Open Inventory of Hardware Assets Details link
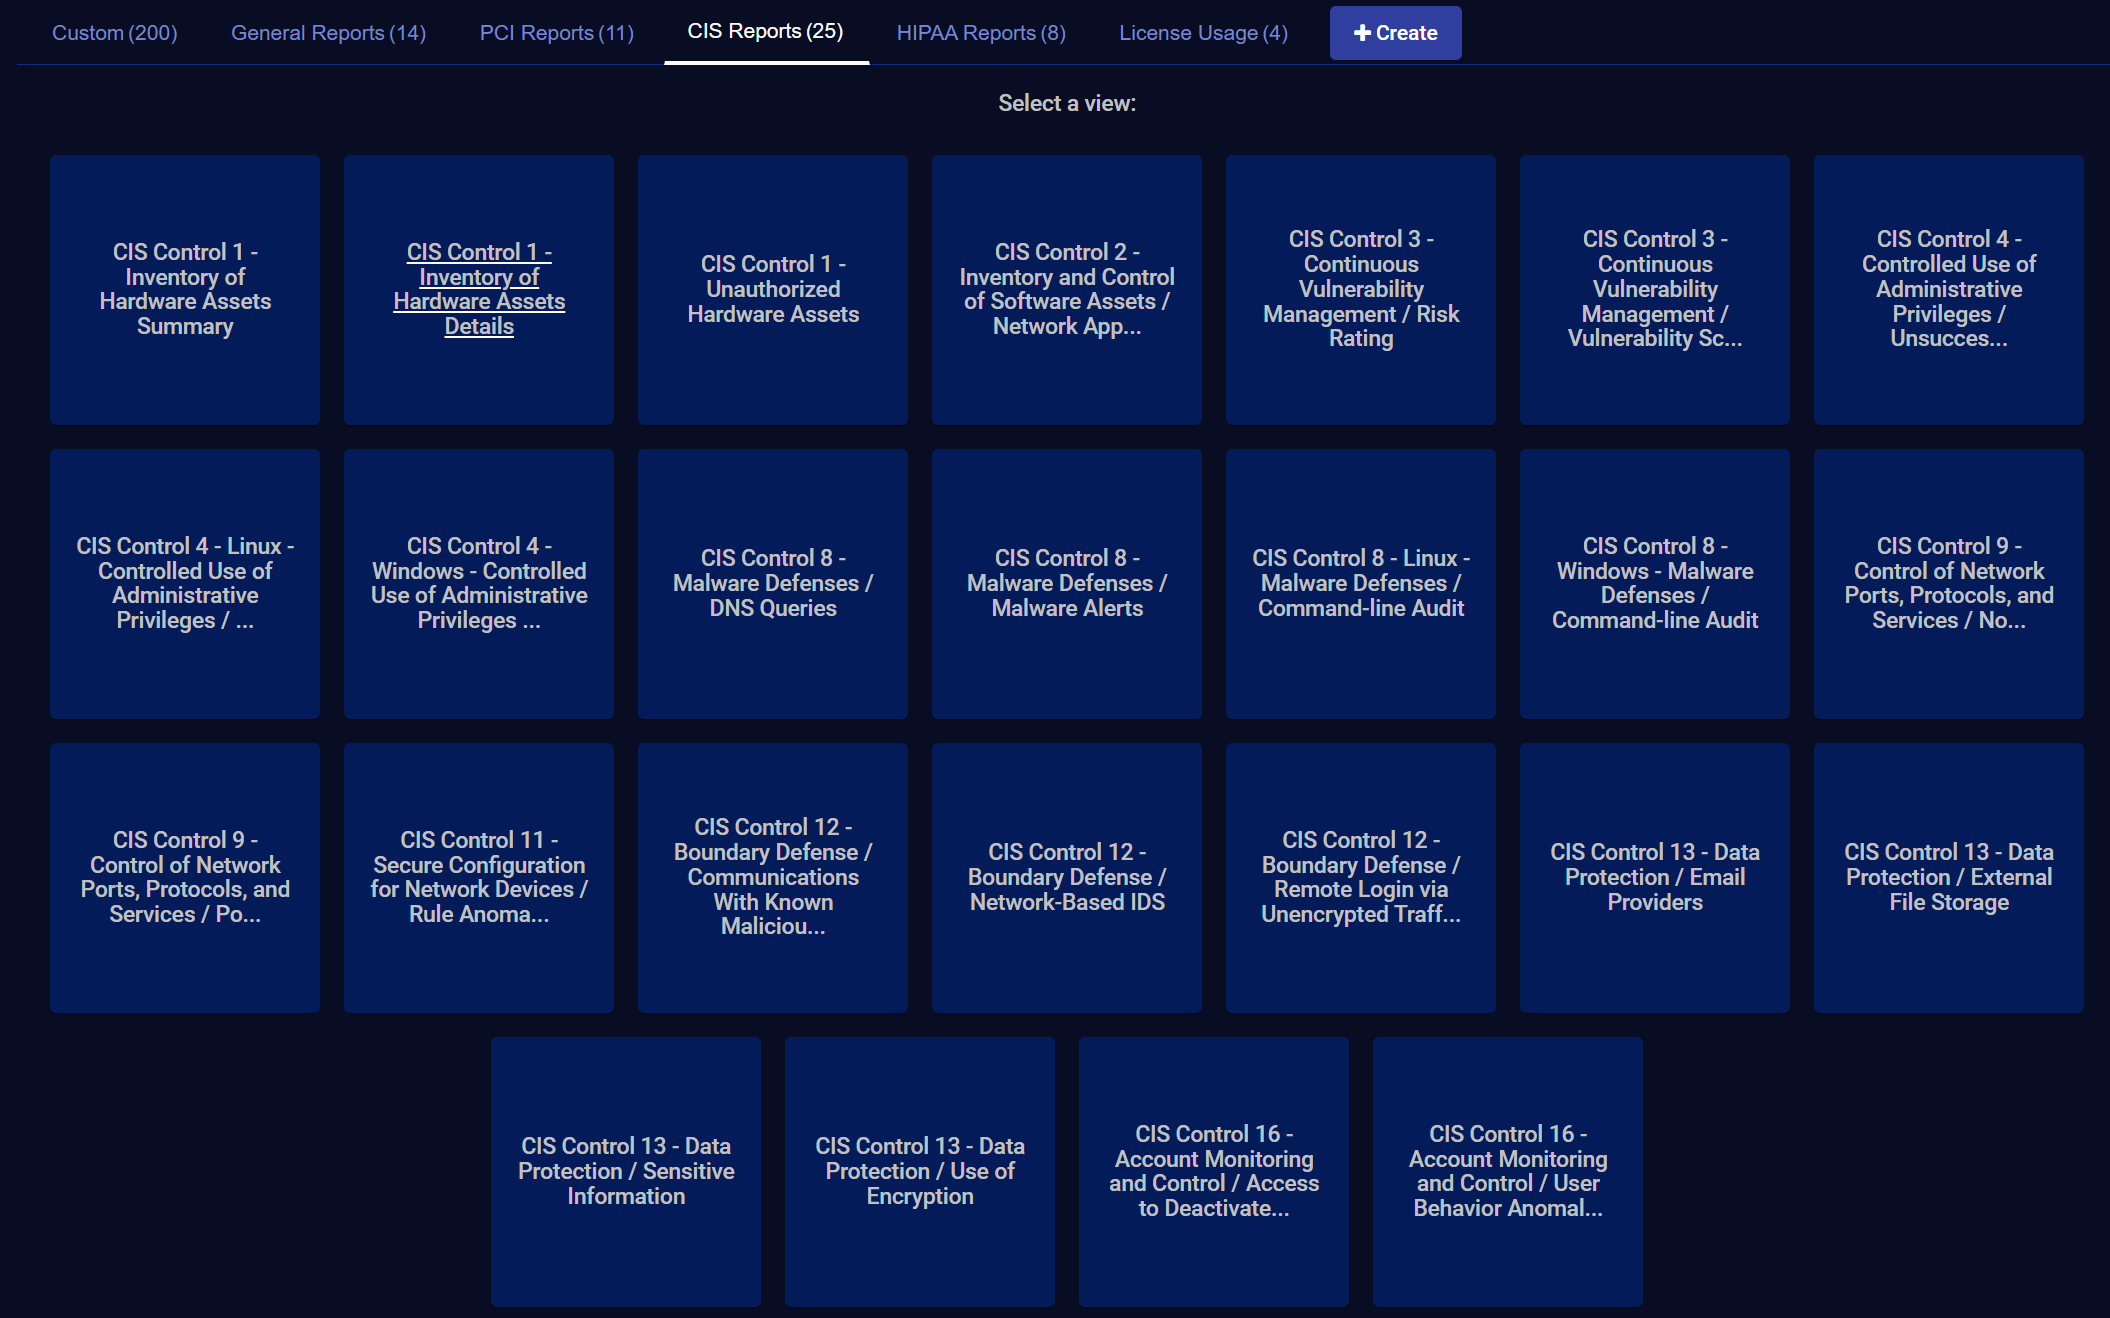Image resolution: width=2110 pixels, height=1318 pixels. click(479, 289)
